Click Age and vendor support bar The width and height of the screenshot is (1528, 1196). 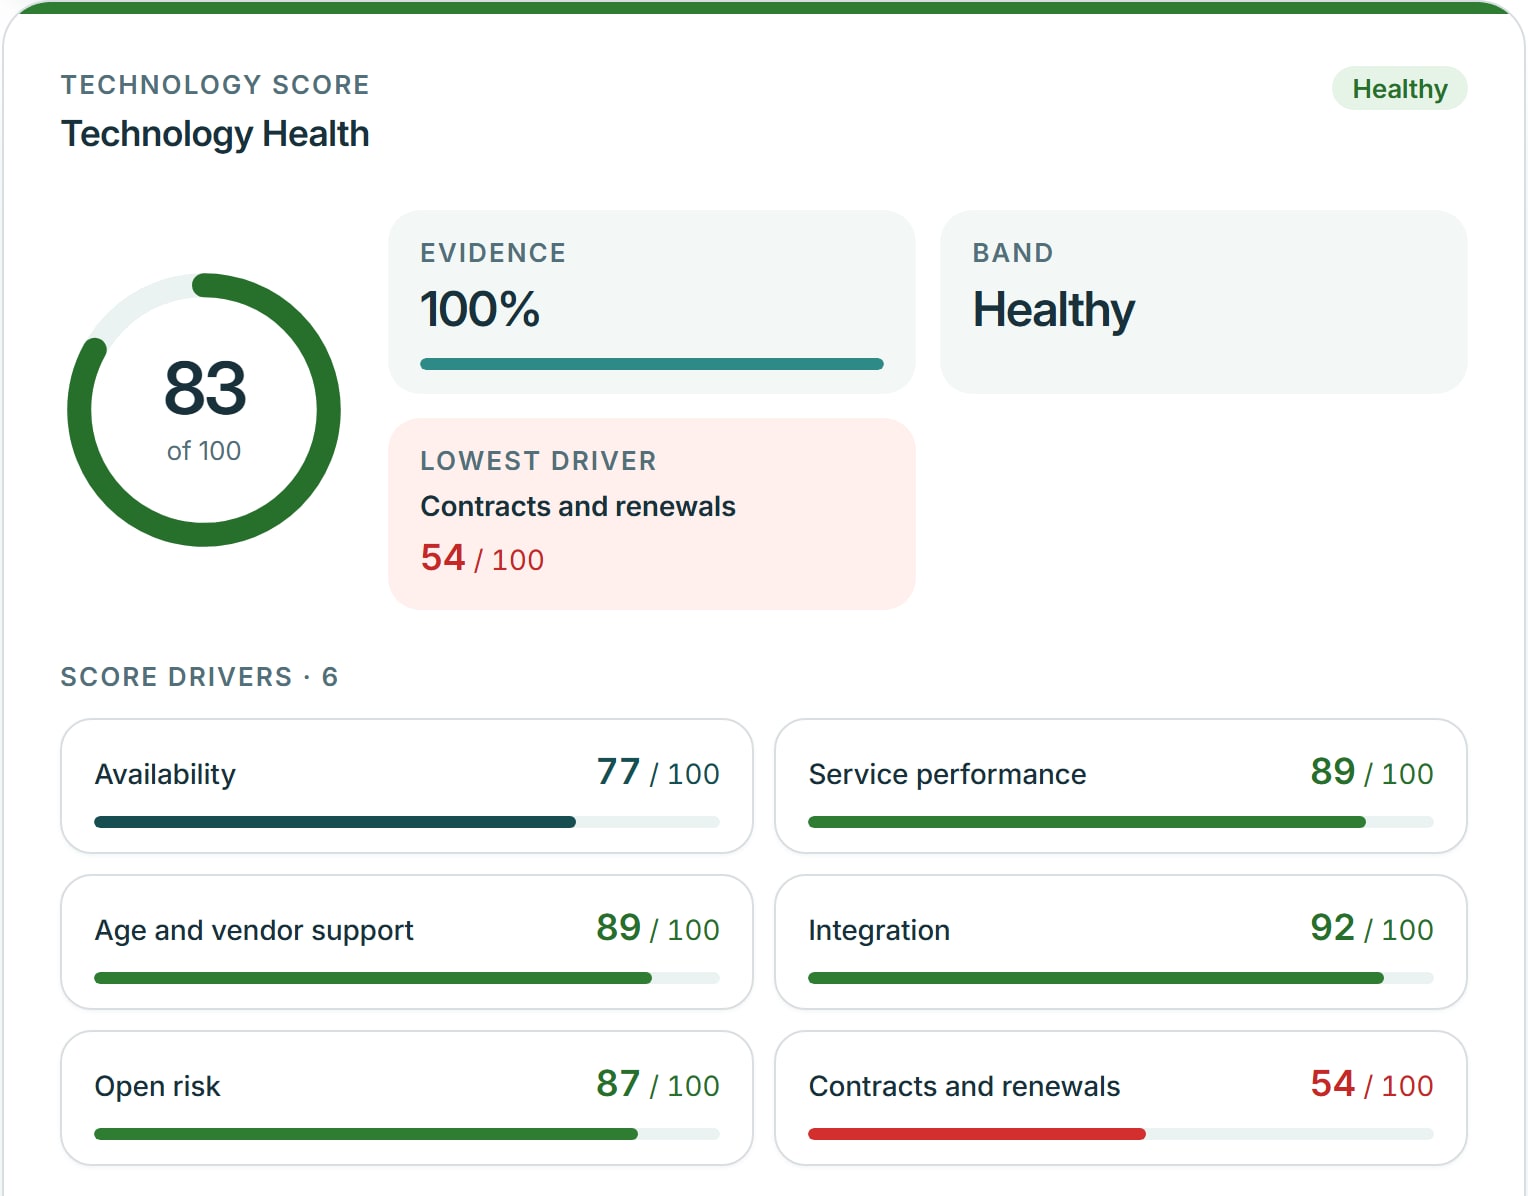pos(407,978)
